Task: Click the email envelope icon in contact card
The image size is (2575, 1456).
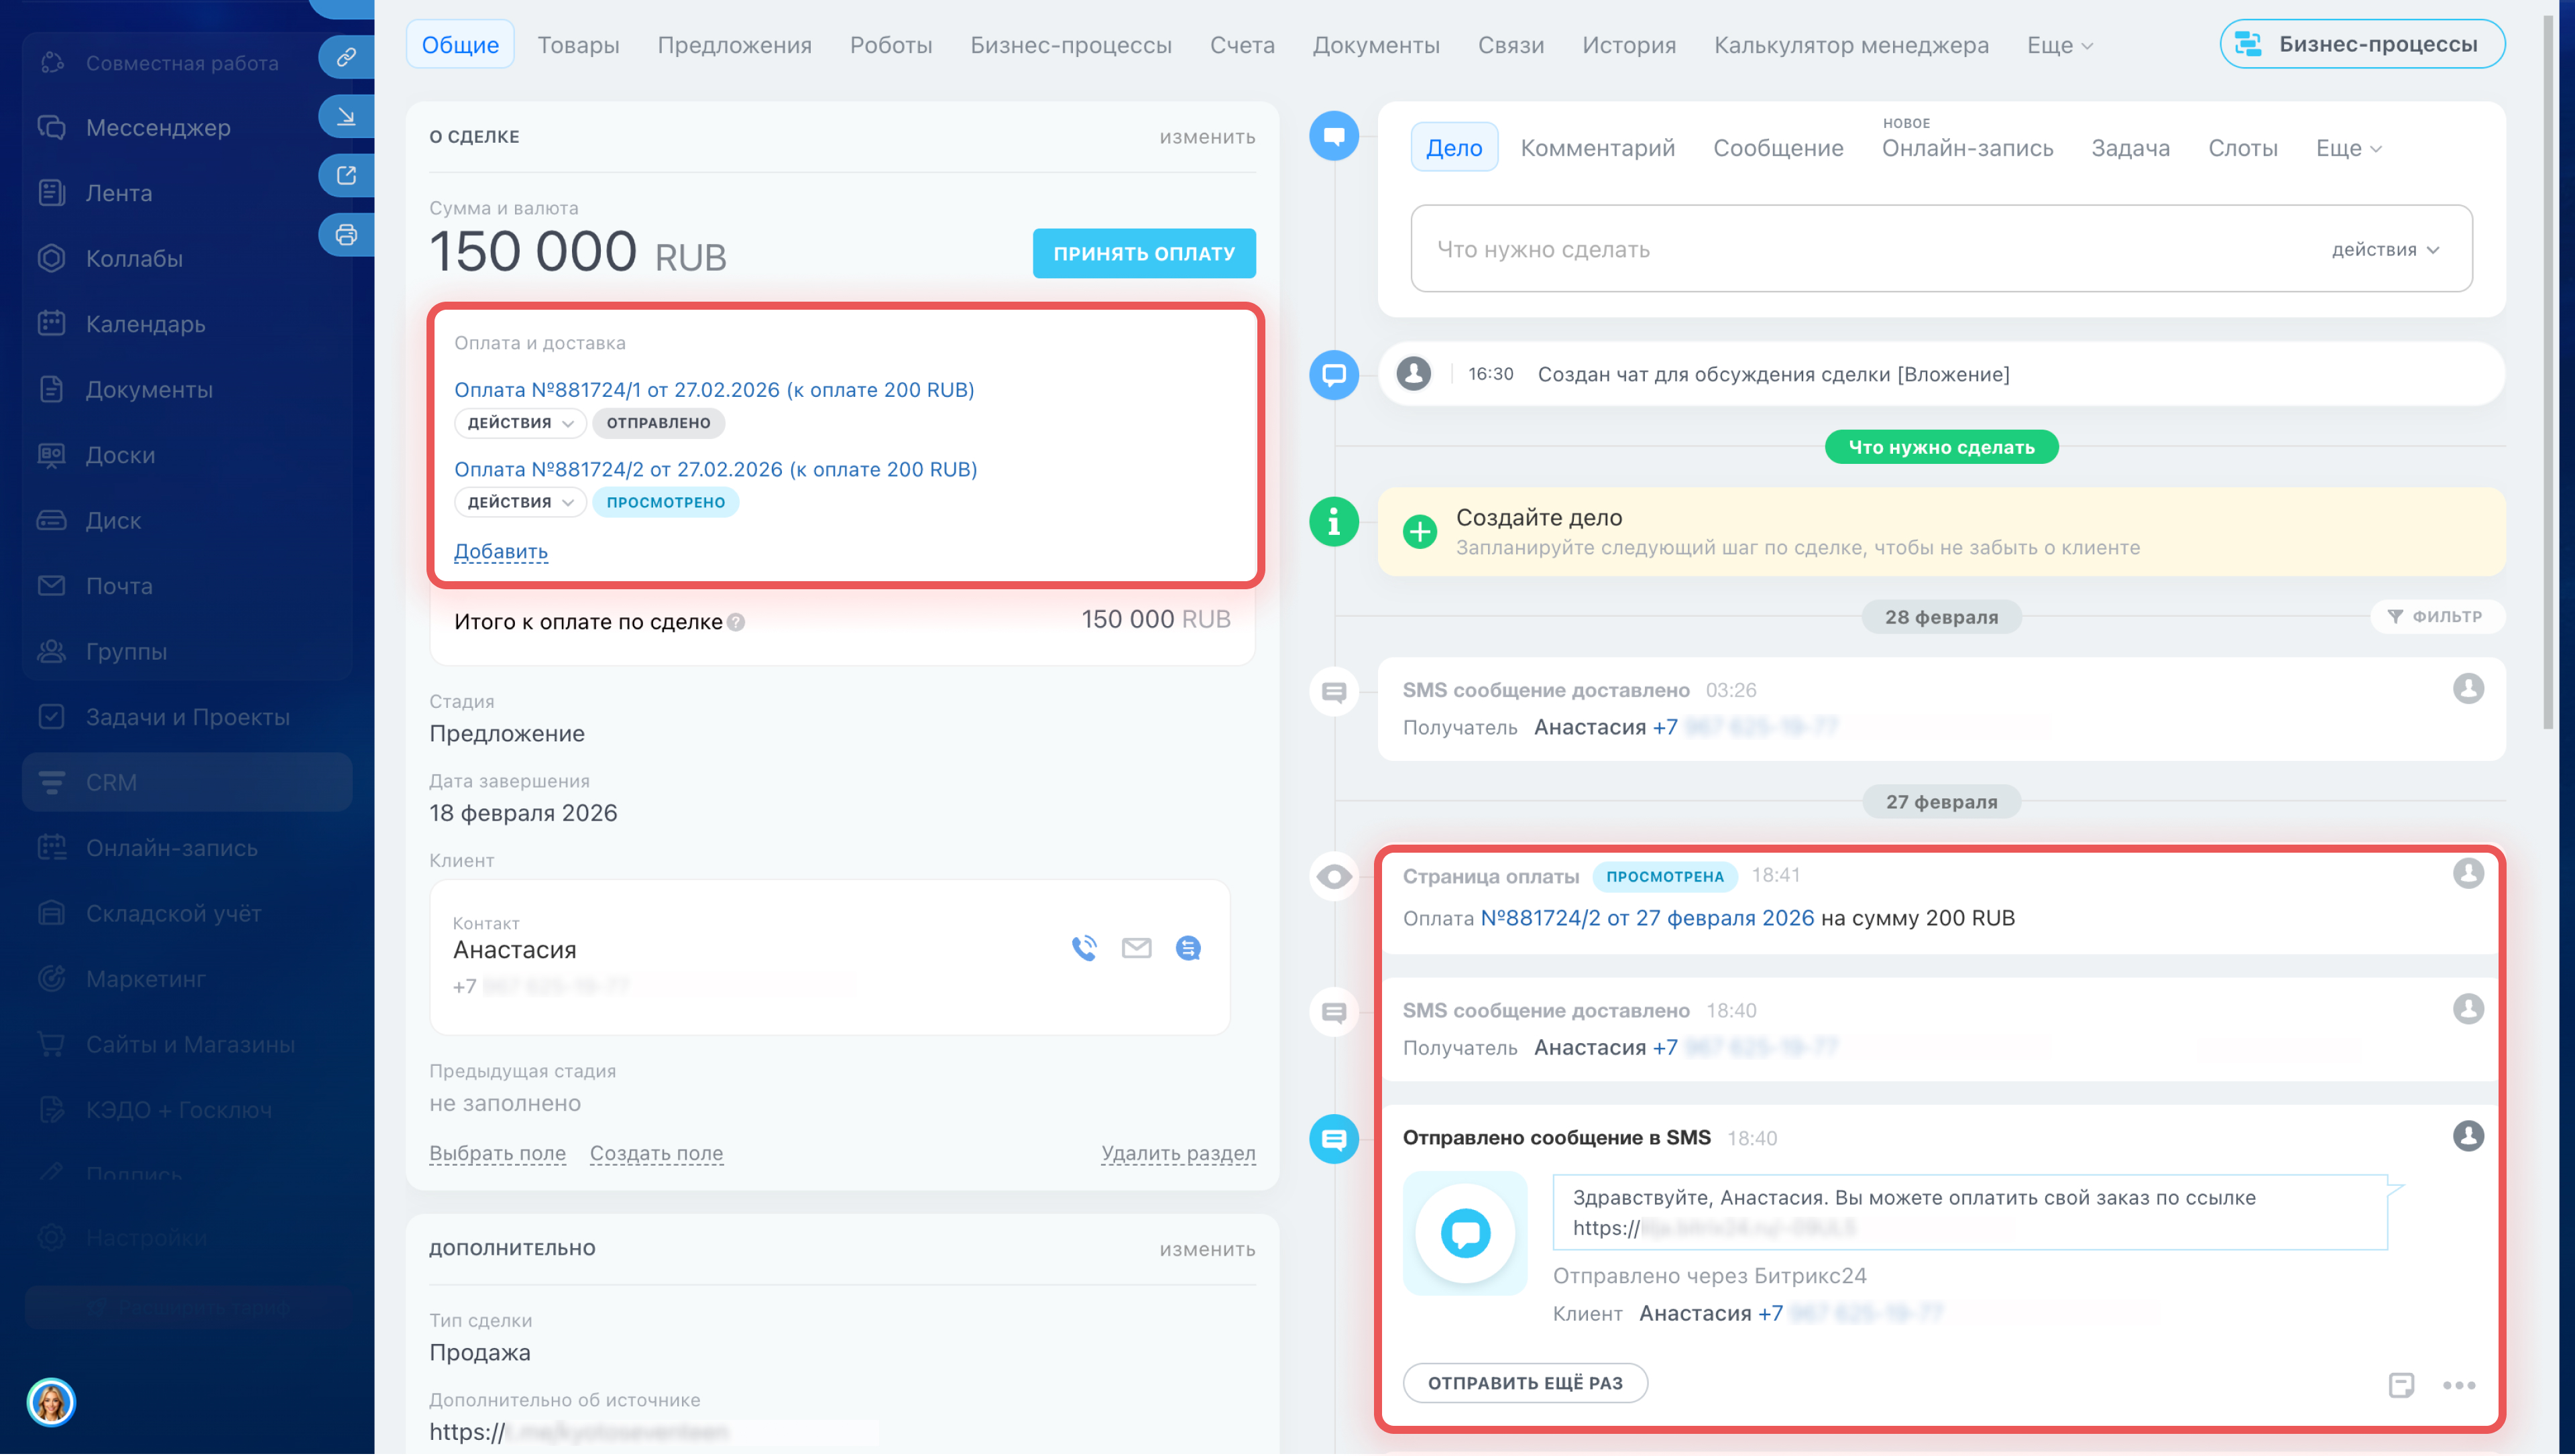Action: (1136, 948)
